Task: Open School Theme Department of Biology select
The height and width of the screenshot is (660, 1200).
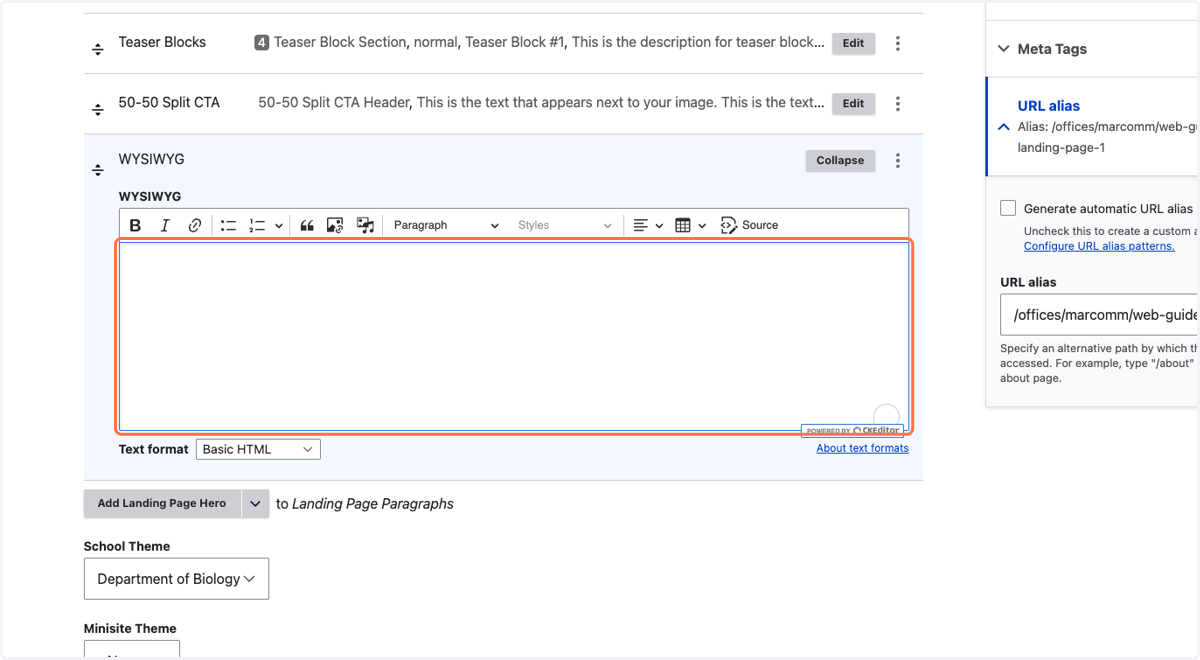Action: 176,579
